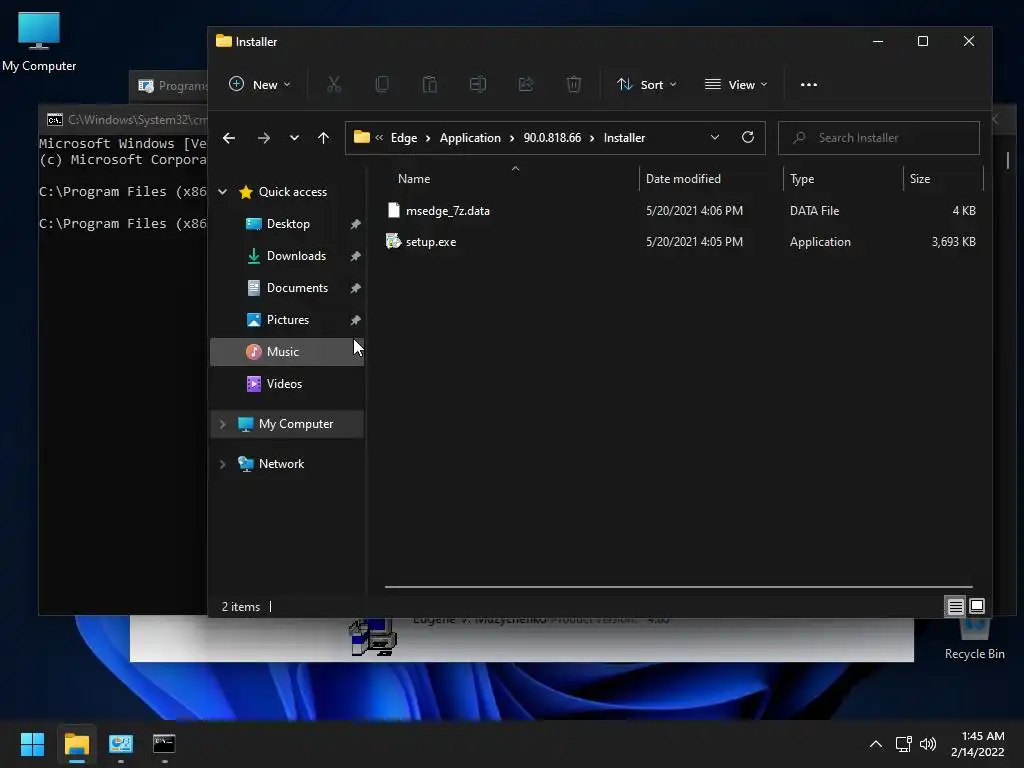
Task: Click the taskbar icon beside File Explorer
Action: [121, 744]
